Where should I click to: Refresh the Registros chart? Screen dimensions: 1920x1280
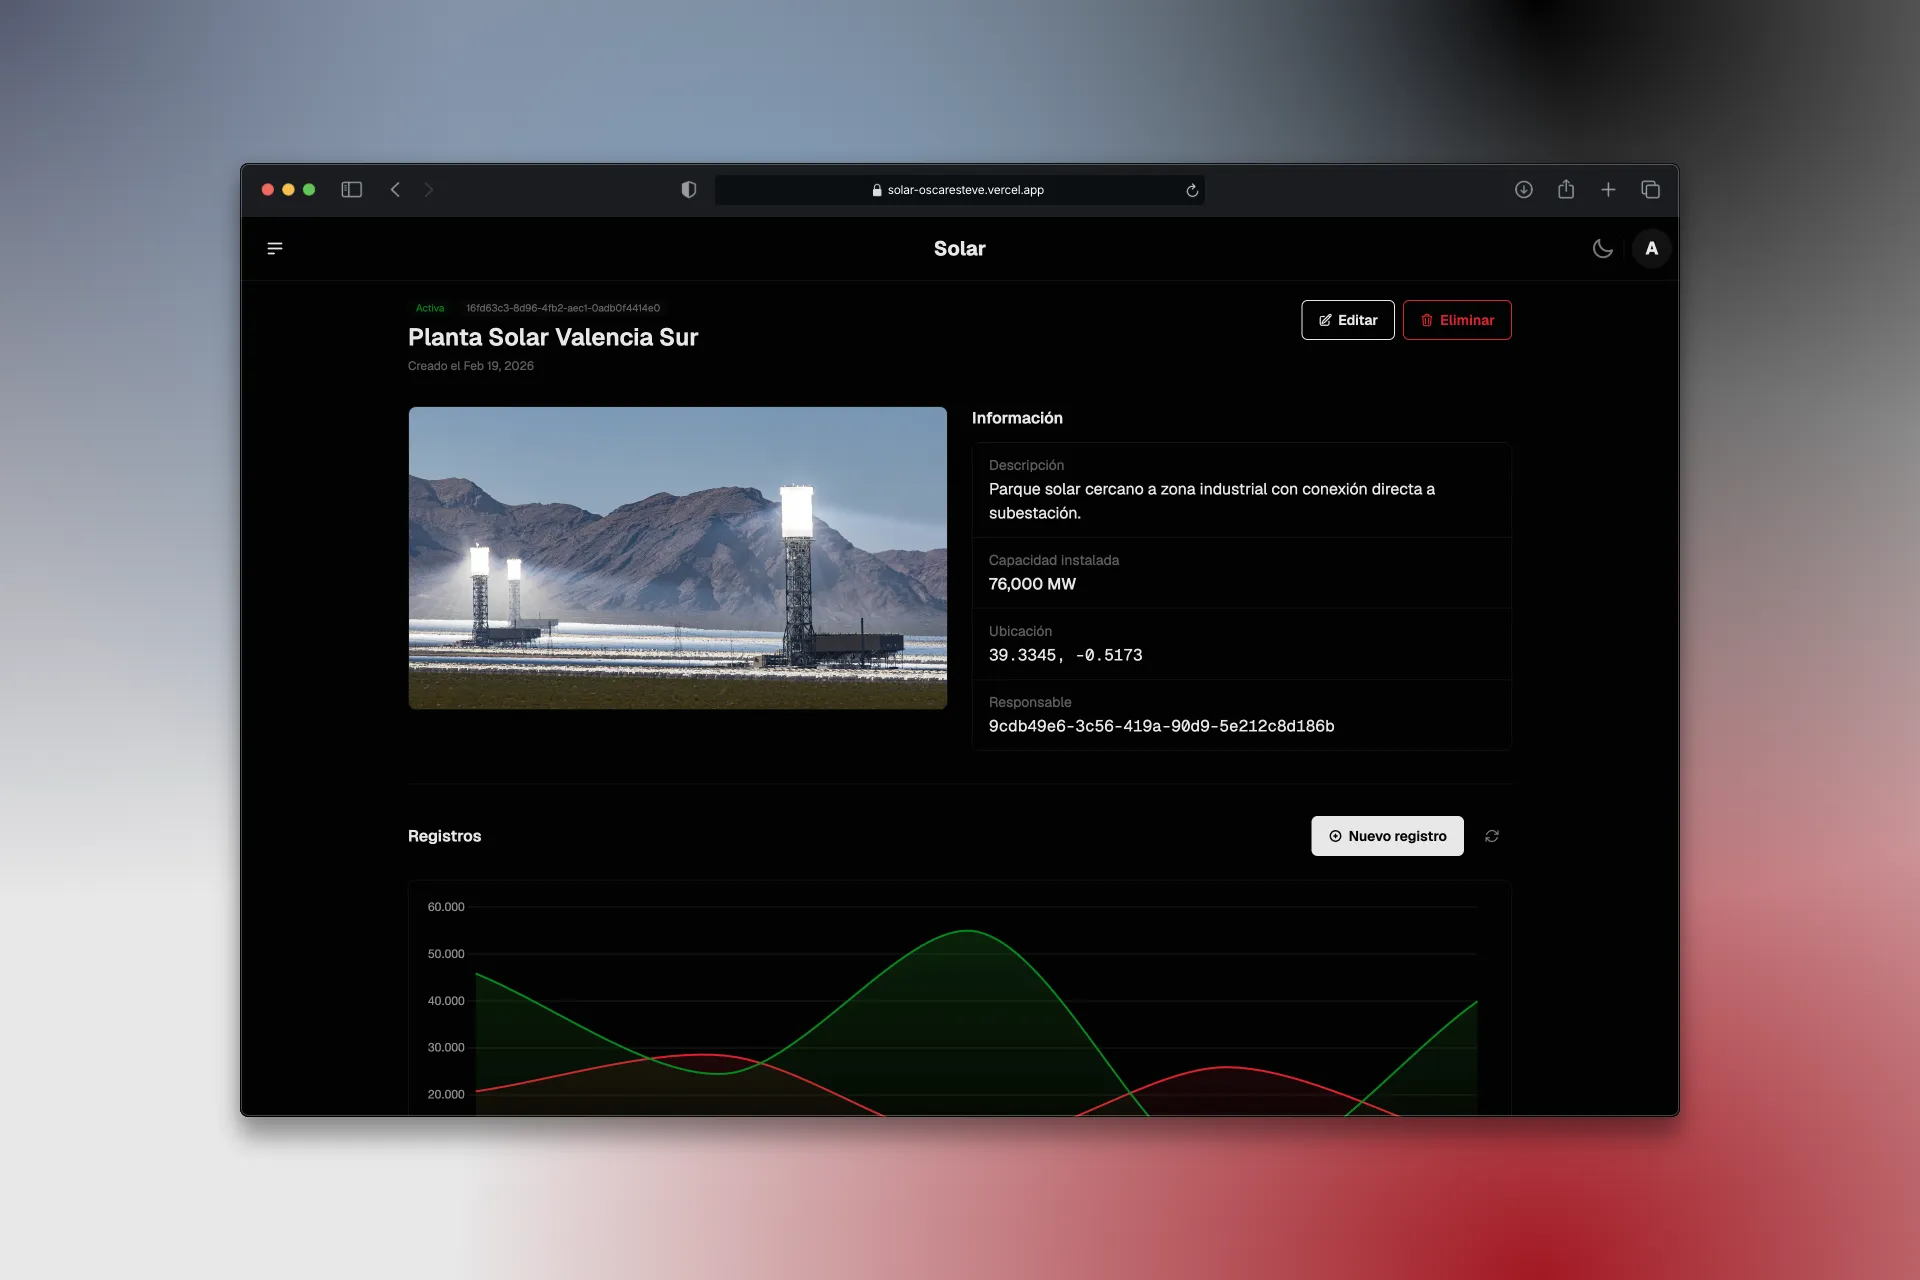[1491, 836]
